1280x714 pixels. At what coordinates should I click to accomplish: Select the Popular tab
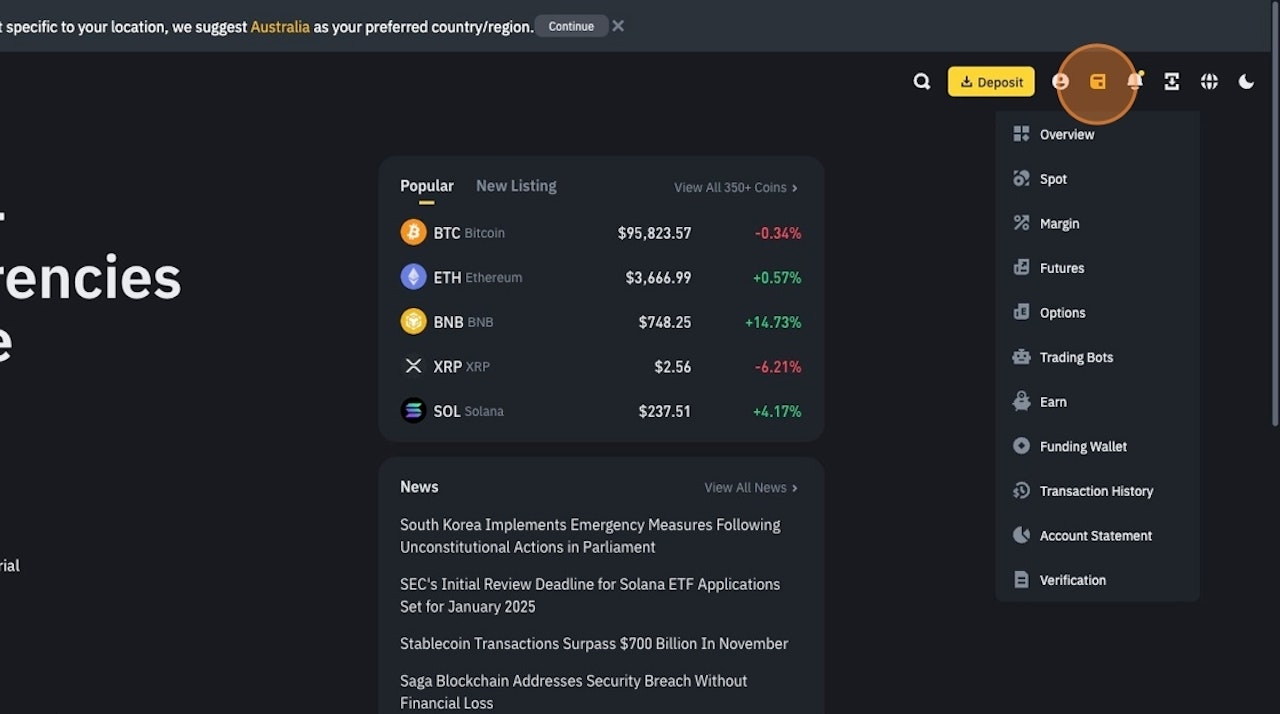coord(426,185)
